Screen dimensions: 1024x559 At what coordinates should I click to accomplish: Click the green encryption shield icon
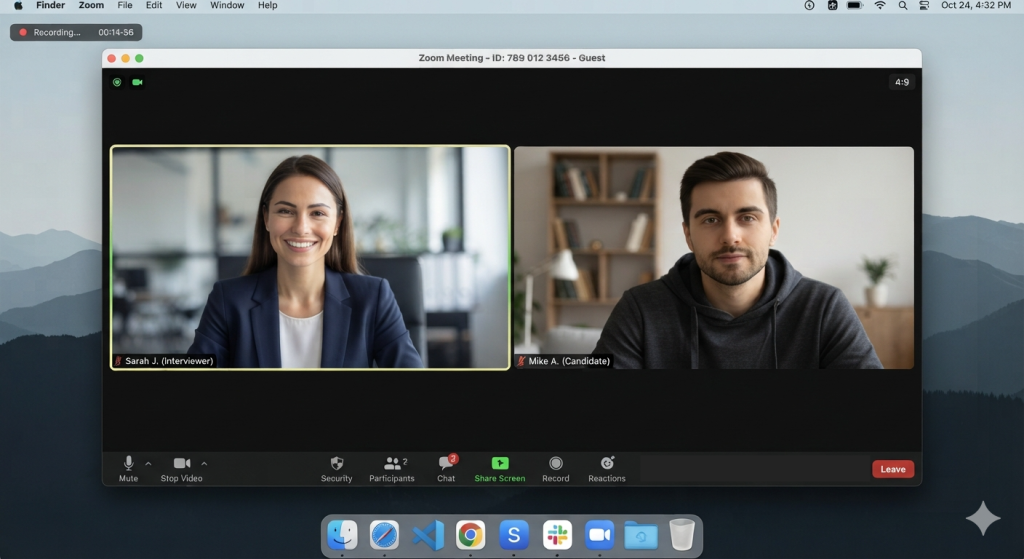117,82
